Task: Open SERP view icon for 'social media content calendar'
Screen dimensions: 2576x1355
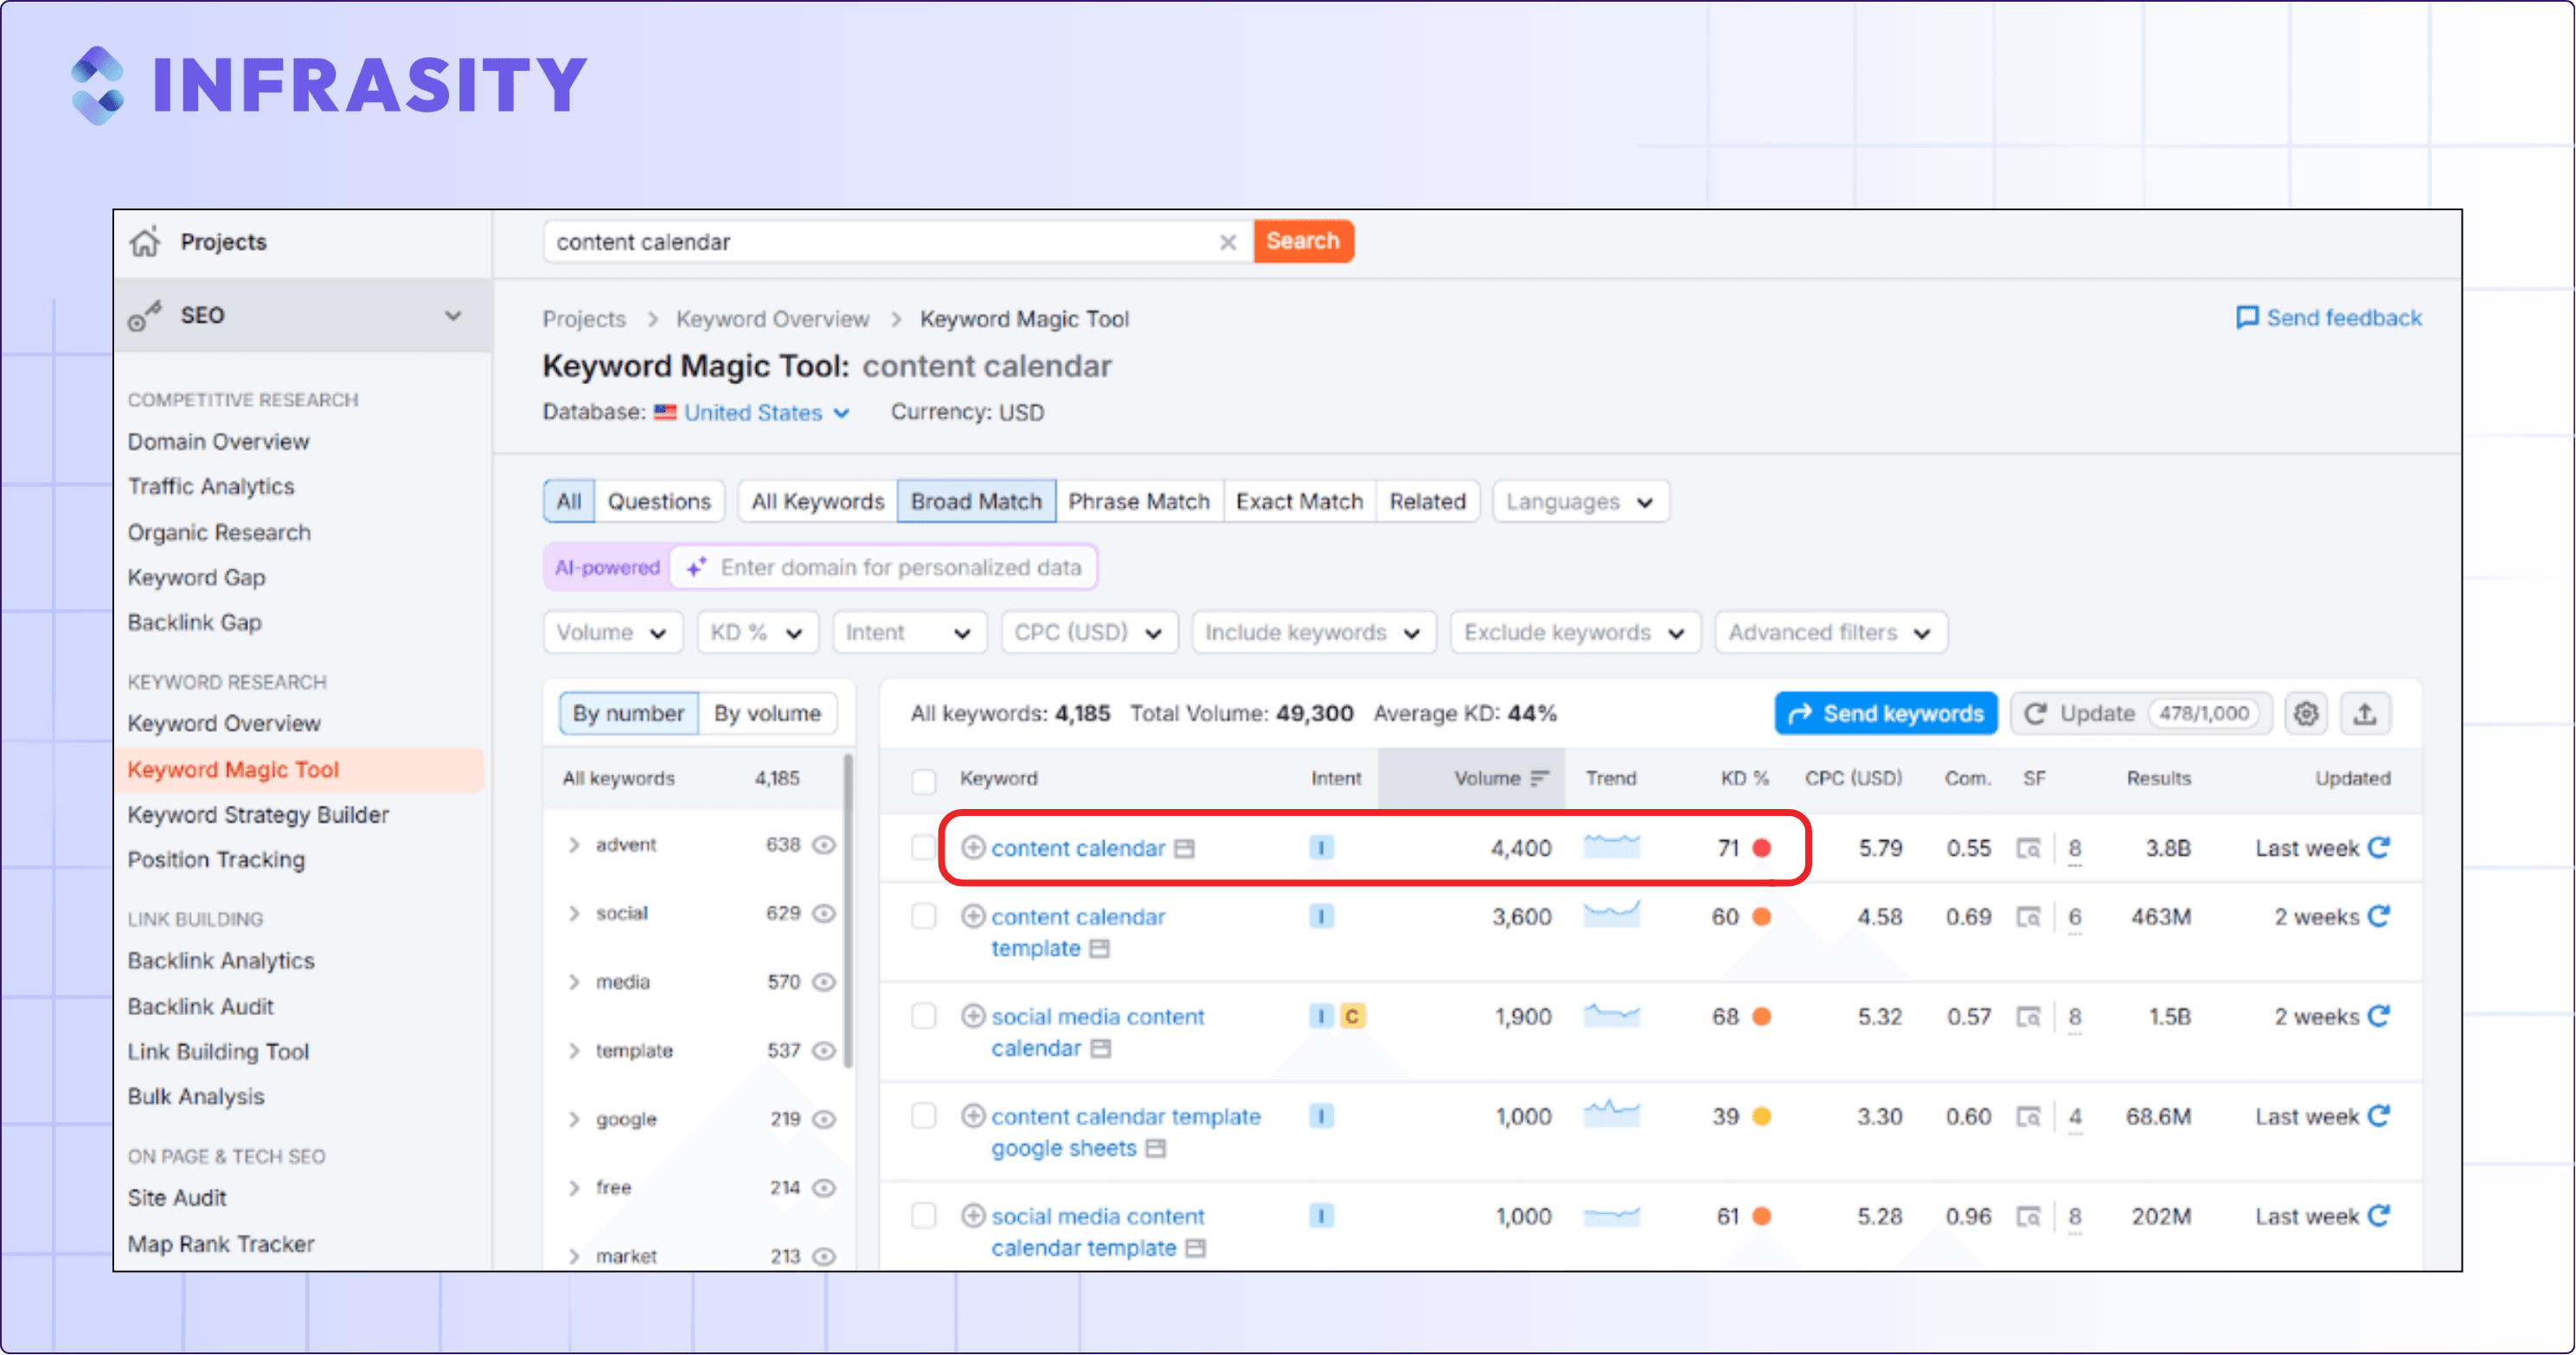Action: point(2028,1017)
